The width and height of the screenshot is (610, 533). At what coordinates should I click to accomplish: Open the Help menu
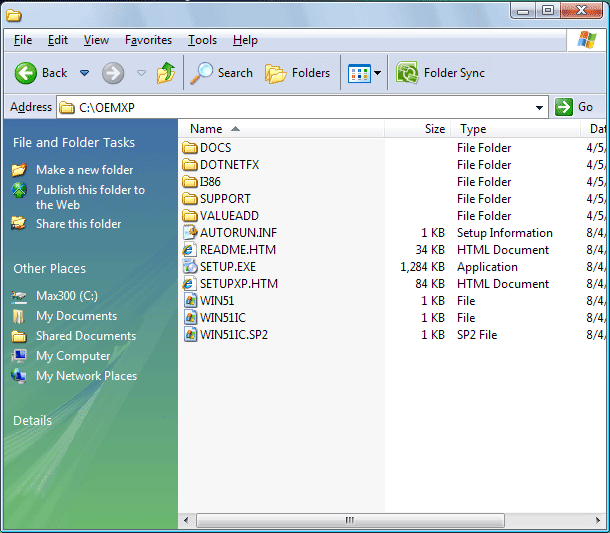click(x=245, y=40)
